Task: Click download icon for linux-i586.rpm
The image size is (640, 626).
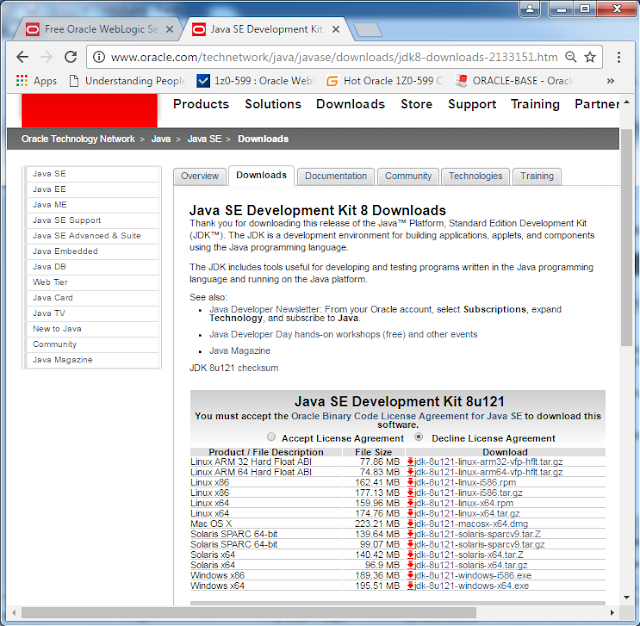Action: pyautogui.click(x=411, y=482)
